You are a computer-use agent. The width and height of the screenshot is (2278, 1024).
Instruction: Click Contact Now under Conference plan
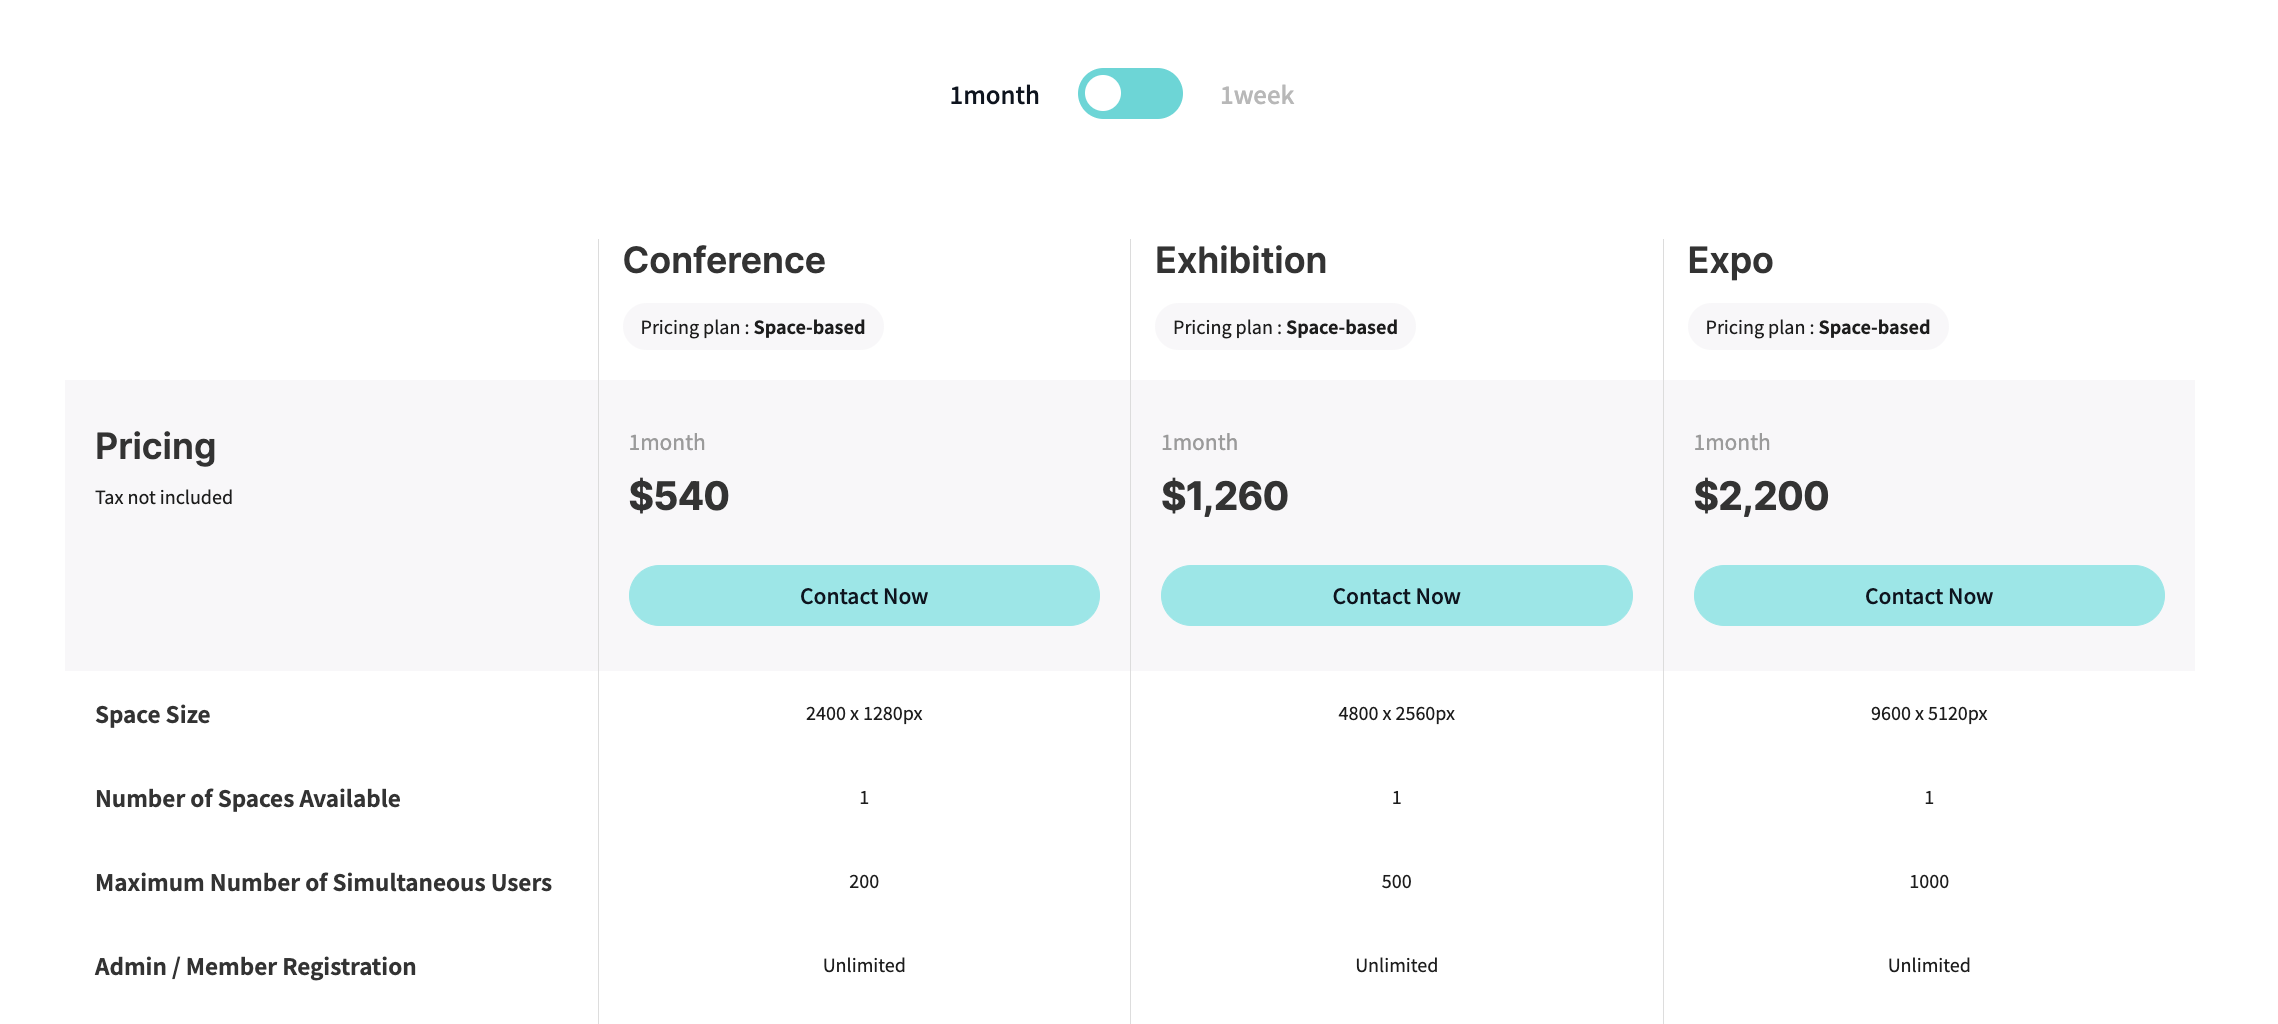864,596
